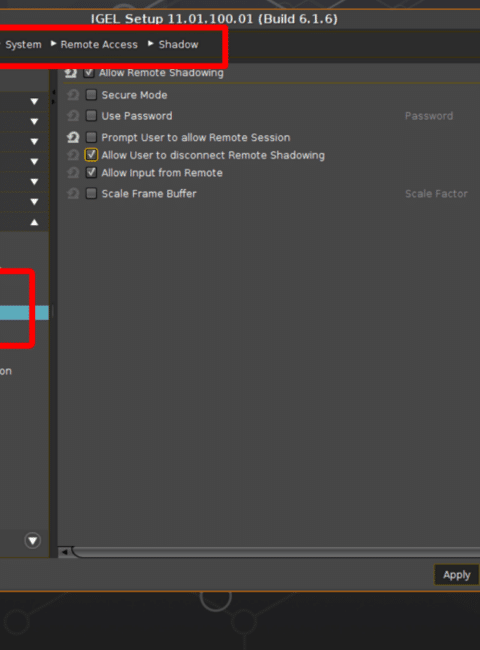Viewport: 480px width, 650px height.
Task: Reset icon beside Allow Input from Remote
Action: click(73, 172)
